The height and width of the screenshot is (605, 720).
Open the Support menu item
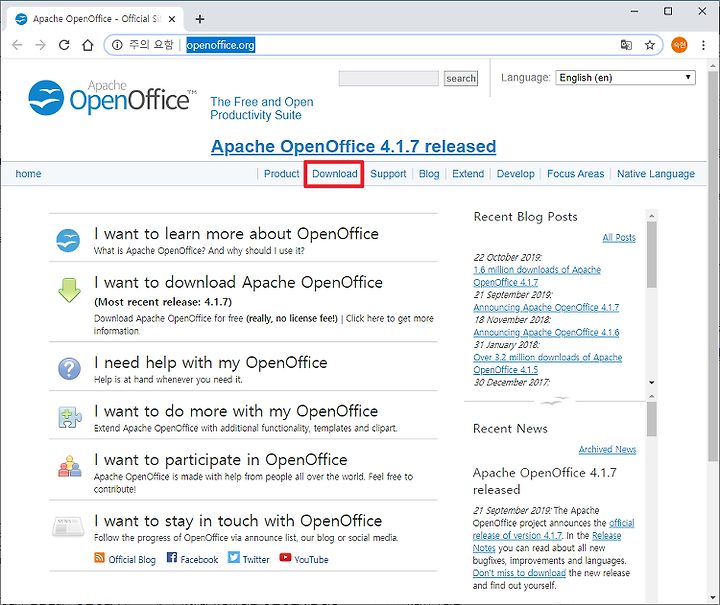pos(388,174)
